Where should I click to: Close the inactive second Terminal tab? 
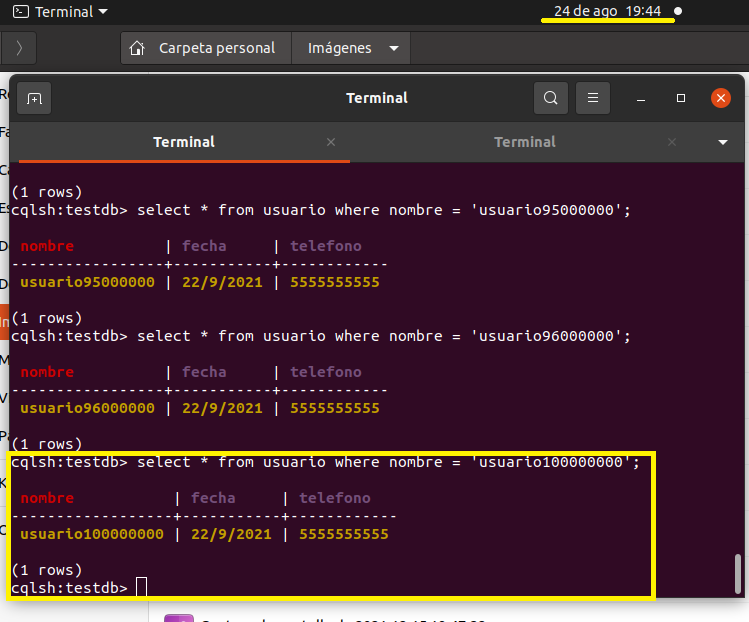click(x=672, y=142)
